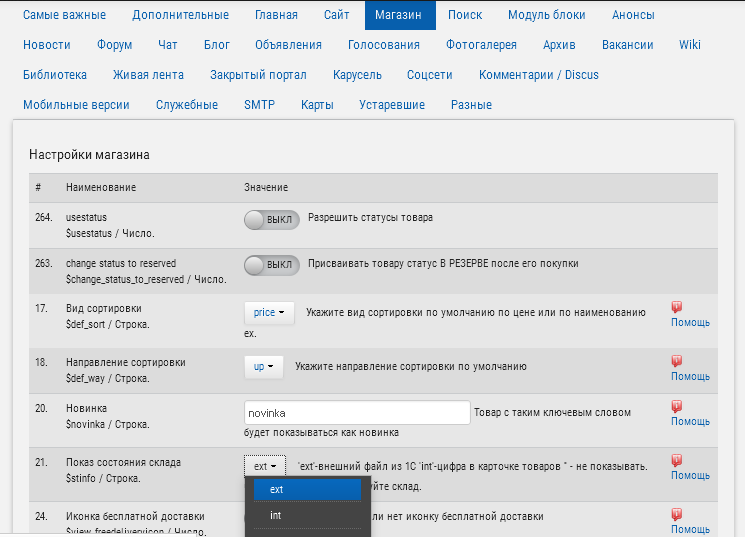Click help icon for Показ состояния склада
Viewport: 745px width, 537px height.
pos(677,461)
